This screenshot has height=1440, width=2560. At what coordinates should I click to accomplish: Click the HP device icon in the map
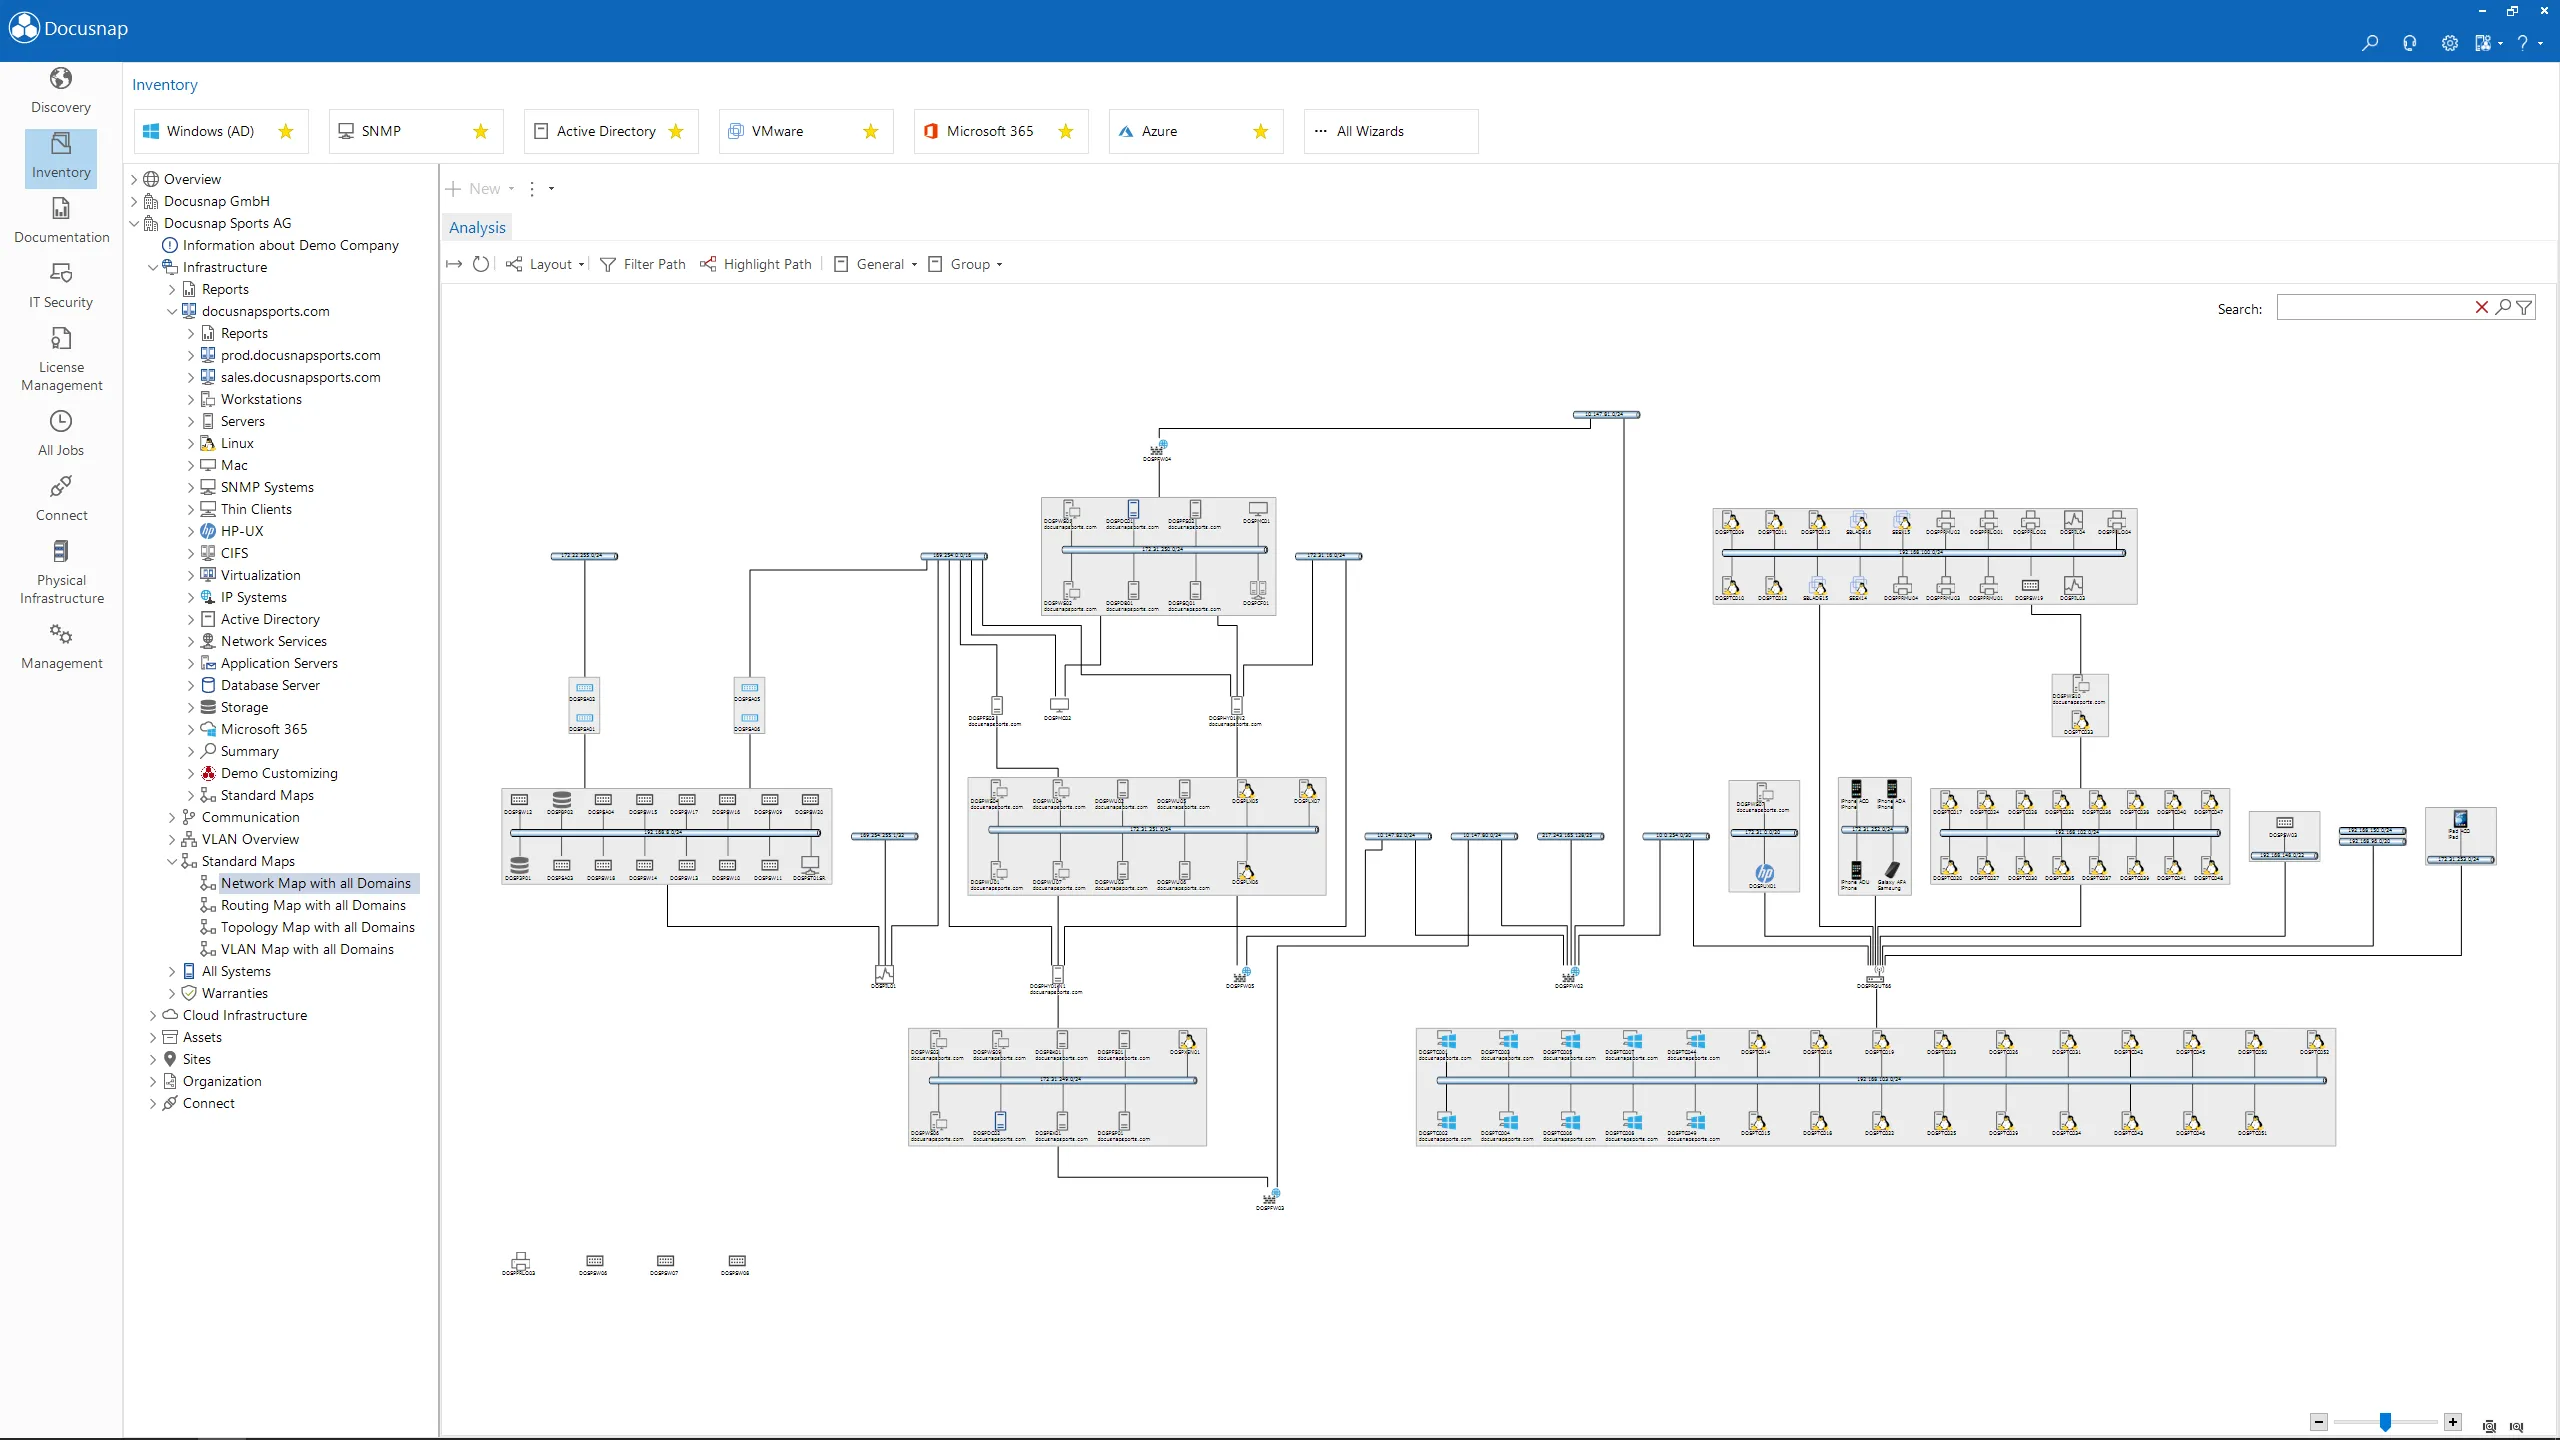(1764, 873)
